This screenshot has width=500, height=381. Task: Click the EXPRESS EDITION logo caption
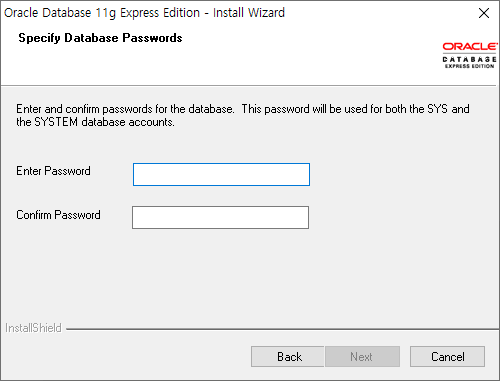[x=469, y=66]
